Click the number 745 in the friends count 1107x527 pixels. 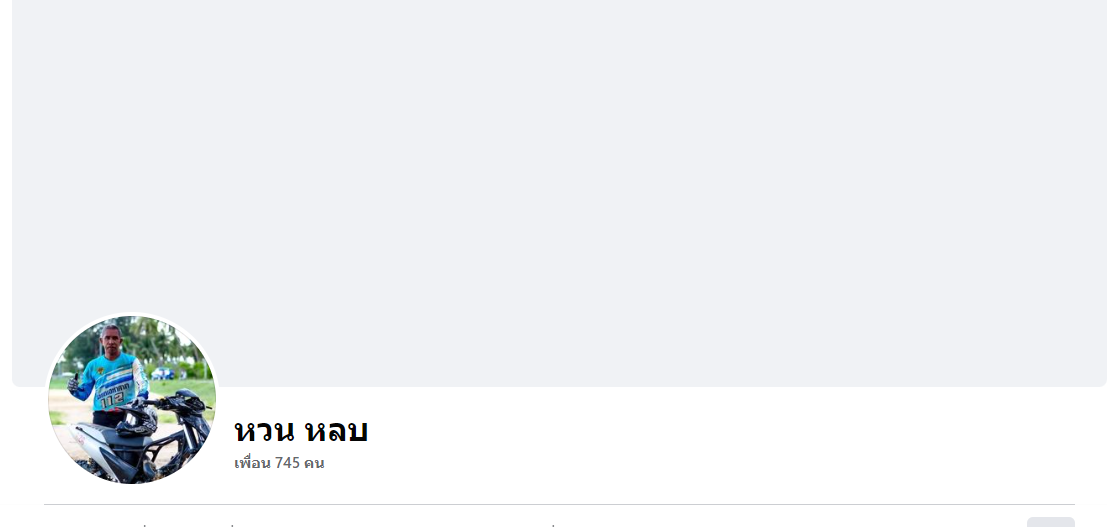[287, 463]
